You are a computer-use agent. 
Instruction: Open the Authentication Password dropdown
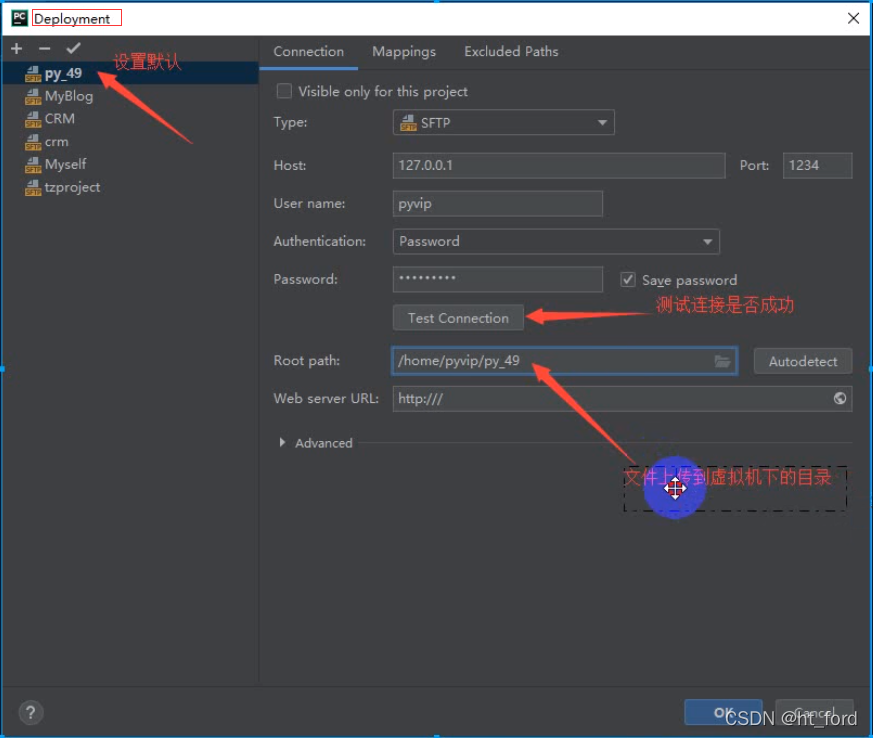point(556,242)
